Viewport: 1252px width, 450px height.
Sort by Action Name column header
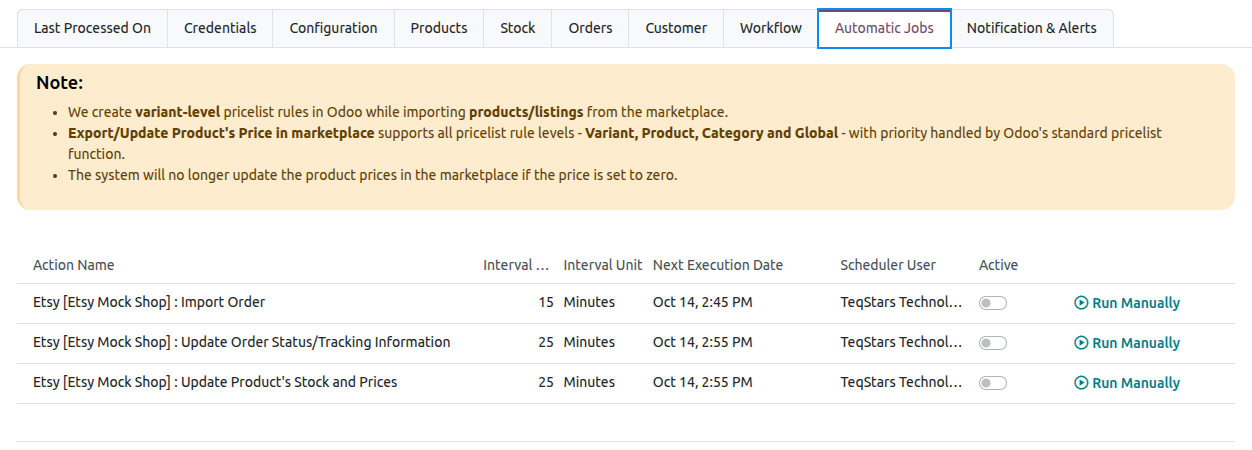[74, 265]
